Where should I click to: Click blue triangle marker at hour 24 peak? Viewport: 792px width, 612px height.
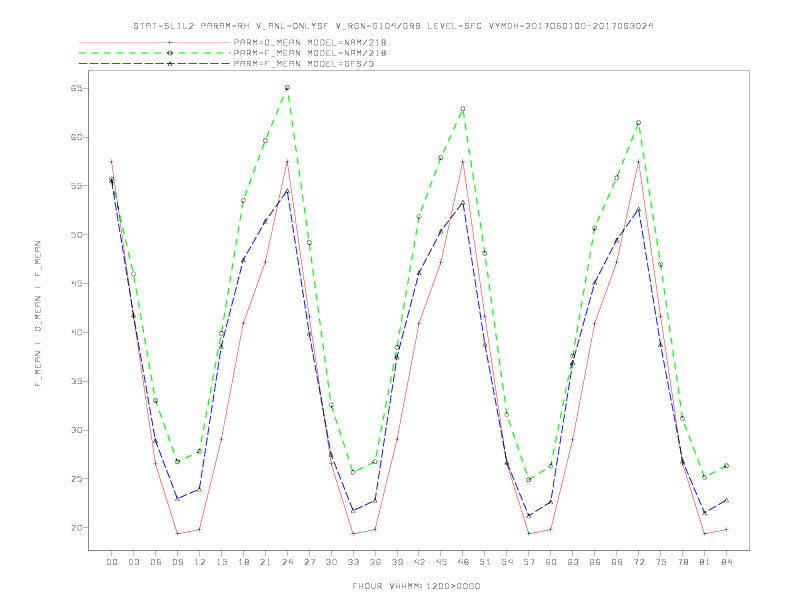coord(287,191)
